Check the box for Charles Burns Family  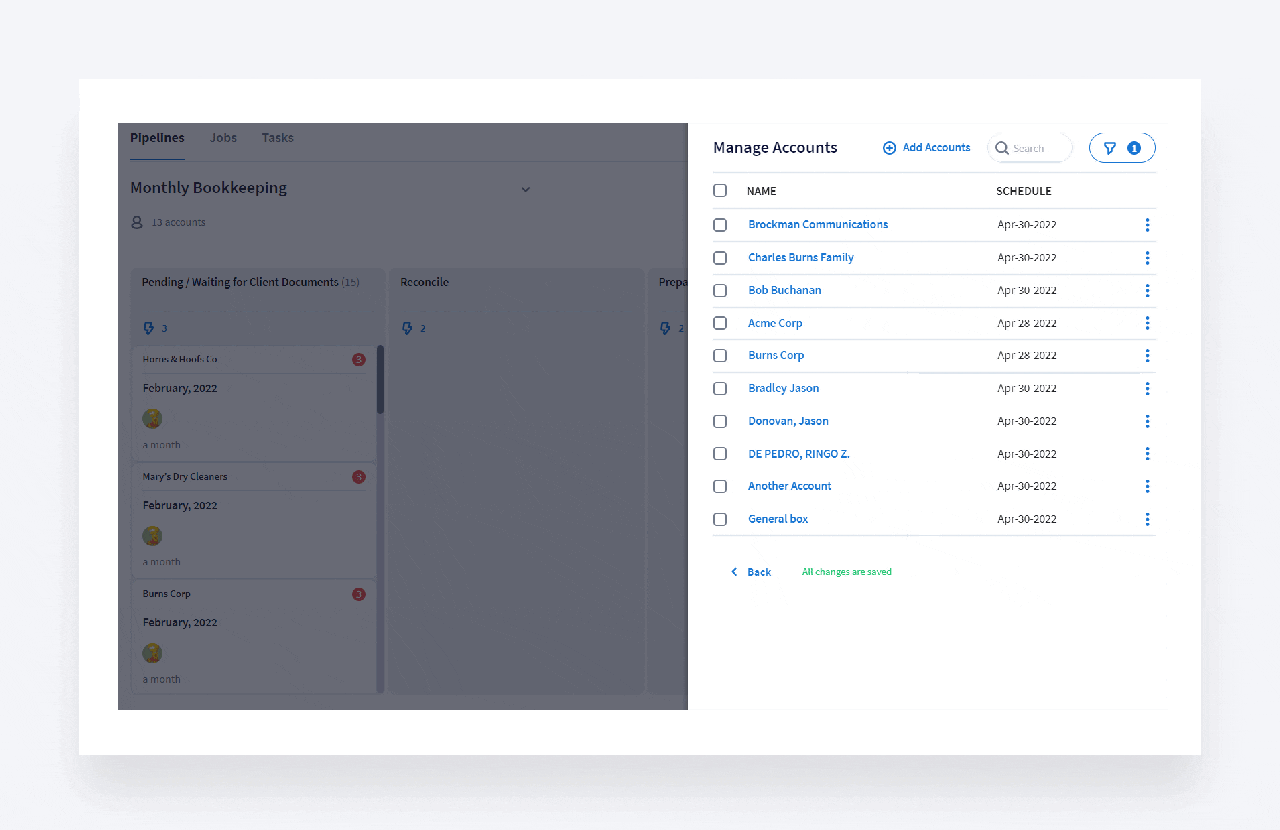pyautogui.click(x=720, y=258)
